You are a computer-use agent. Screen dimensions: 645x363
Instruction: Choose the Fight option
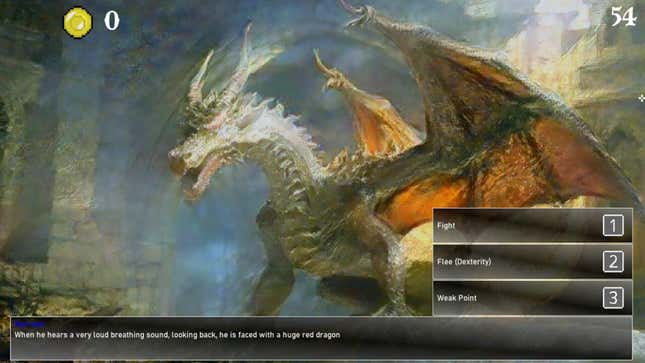pyautogui.click(x=532, y=225)
